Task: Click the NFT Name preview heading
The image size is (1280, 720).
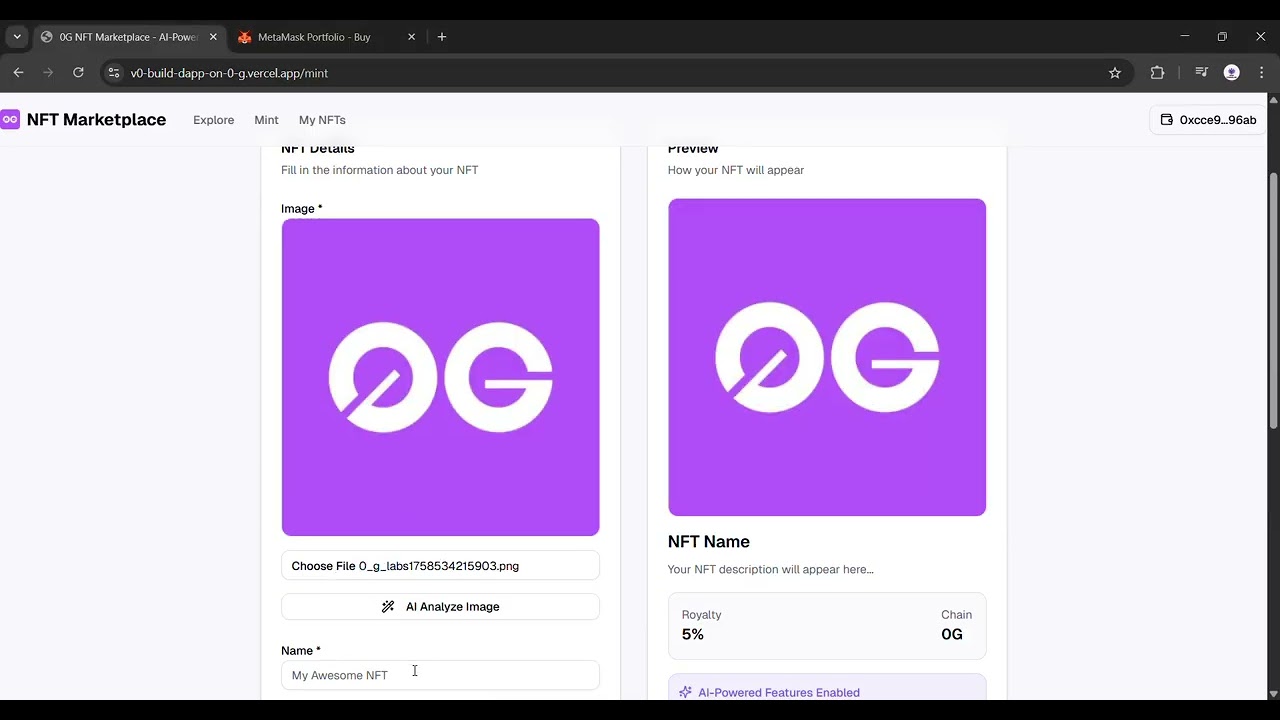Action: (x=709, y=542)
